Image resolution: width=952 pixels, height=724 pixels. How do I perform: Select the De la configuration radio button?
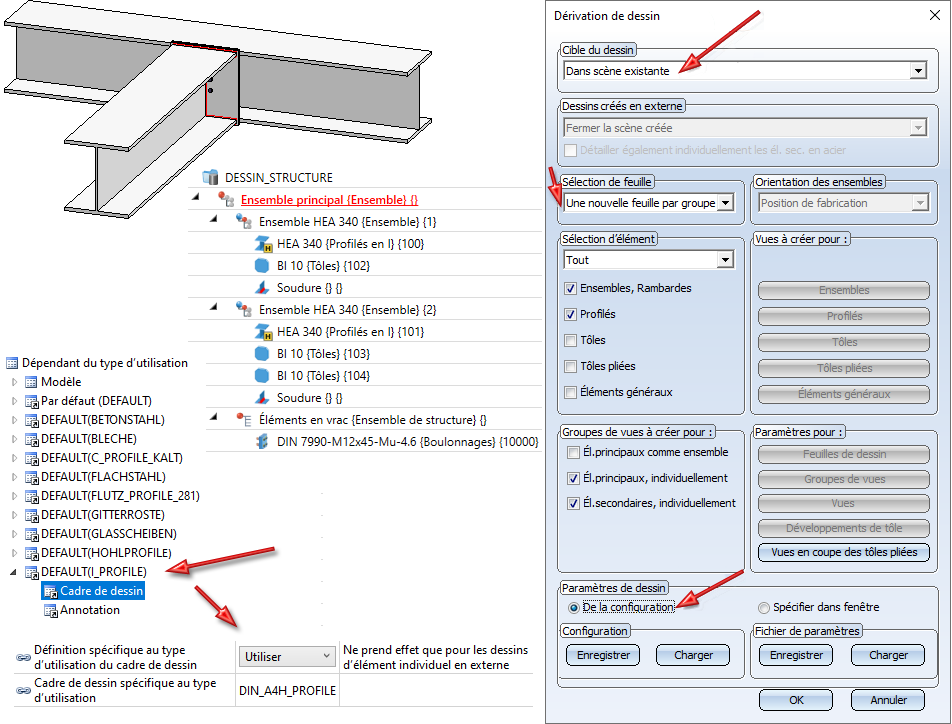pos(573,607)
